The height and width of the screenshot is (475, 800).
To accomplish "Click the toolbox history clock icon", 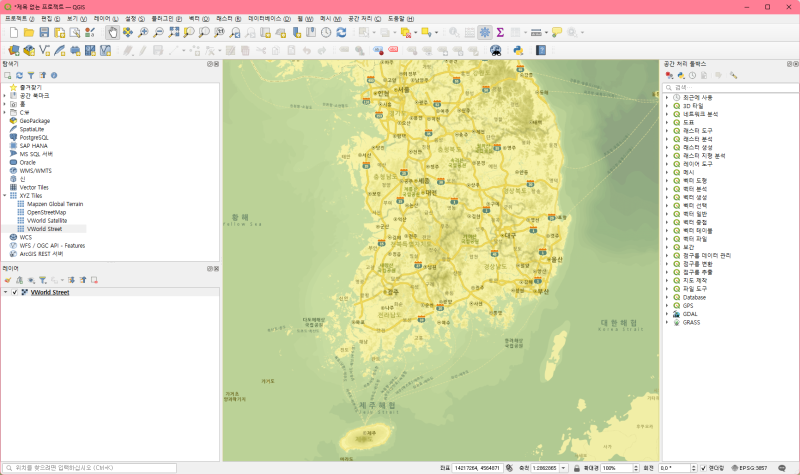I will (x=692, y=76).
